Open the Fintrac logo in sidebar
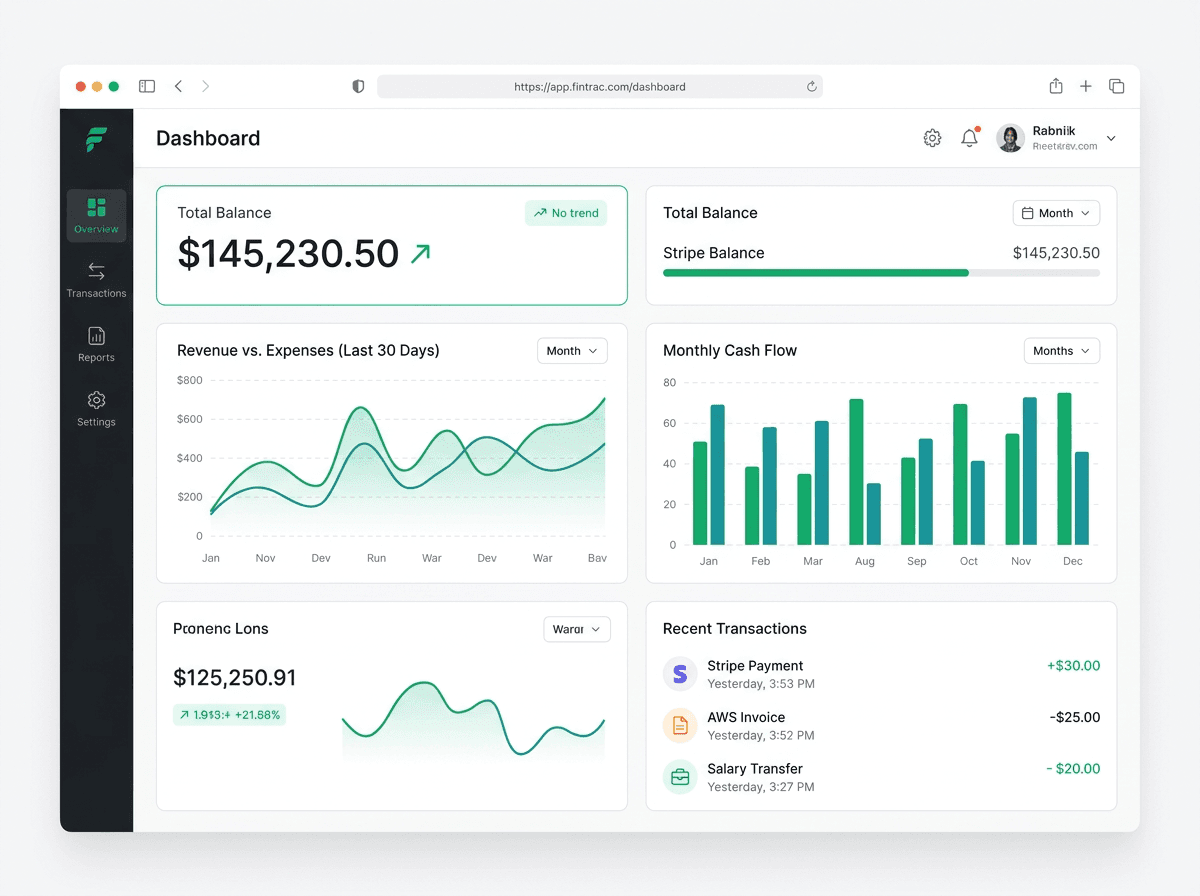 96,140
